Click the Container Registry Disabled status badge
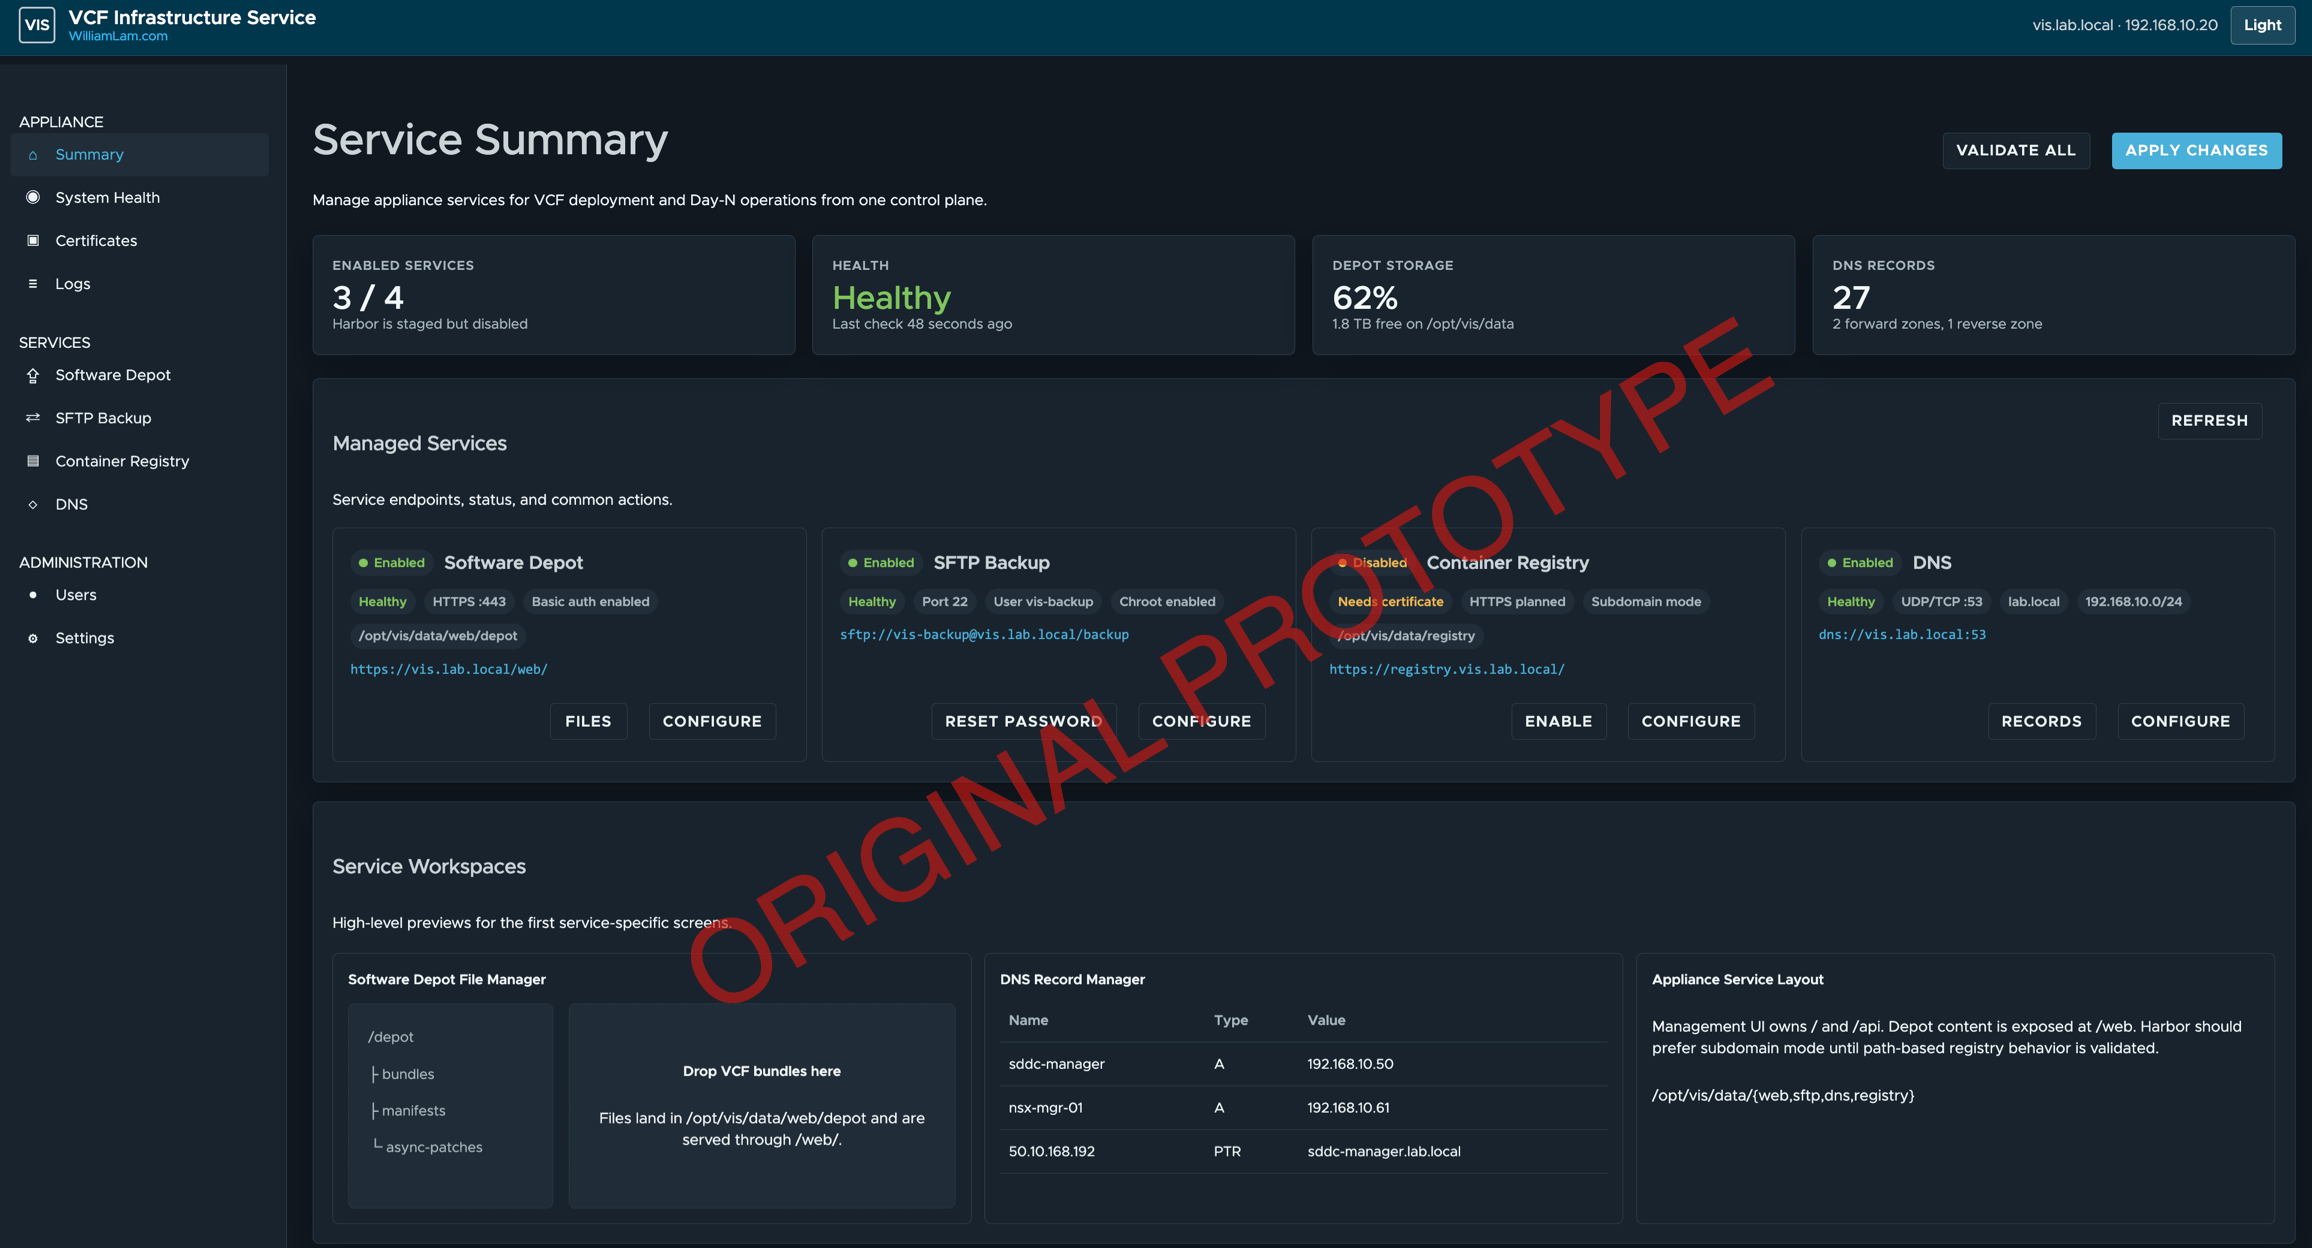The height and width of the screenshot is (1248, 2312). (x=1371, y=563)
